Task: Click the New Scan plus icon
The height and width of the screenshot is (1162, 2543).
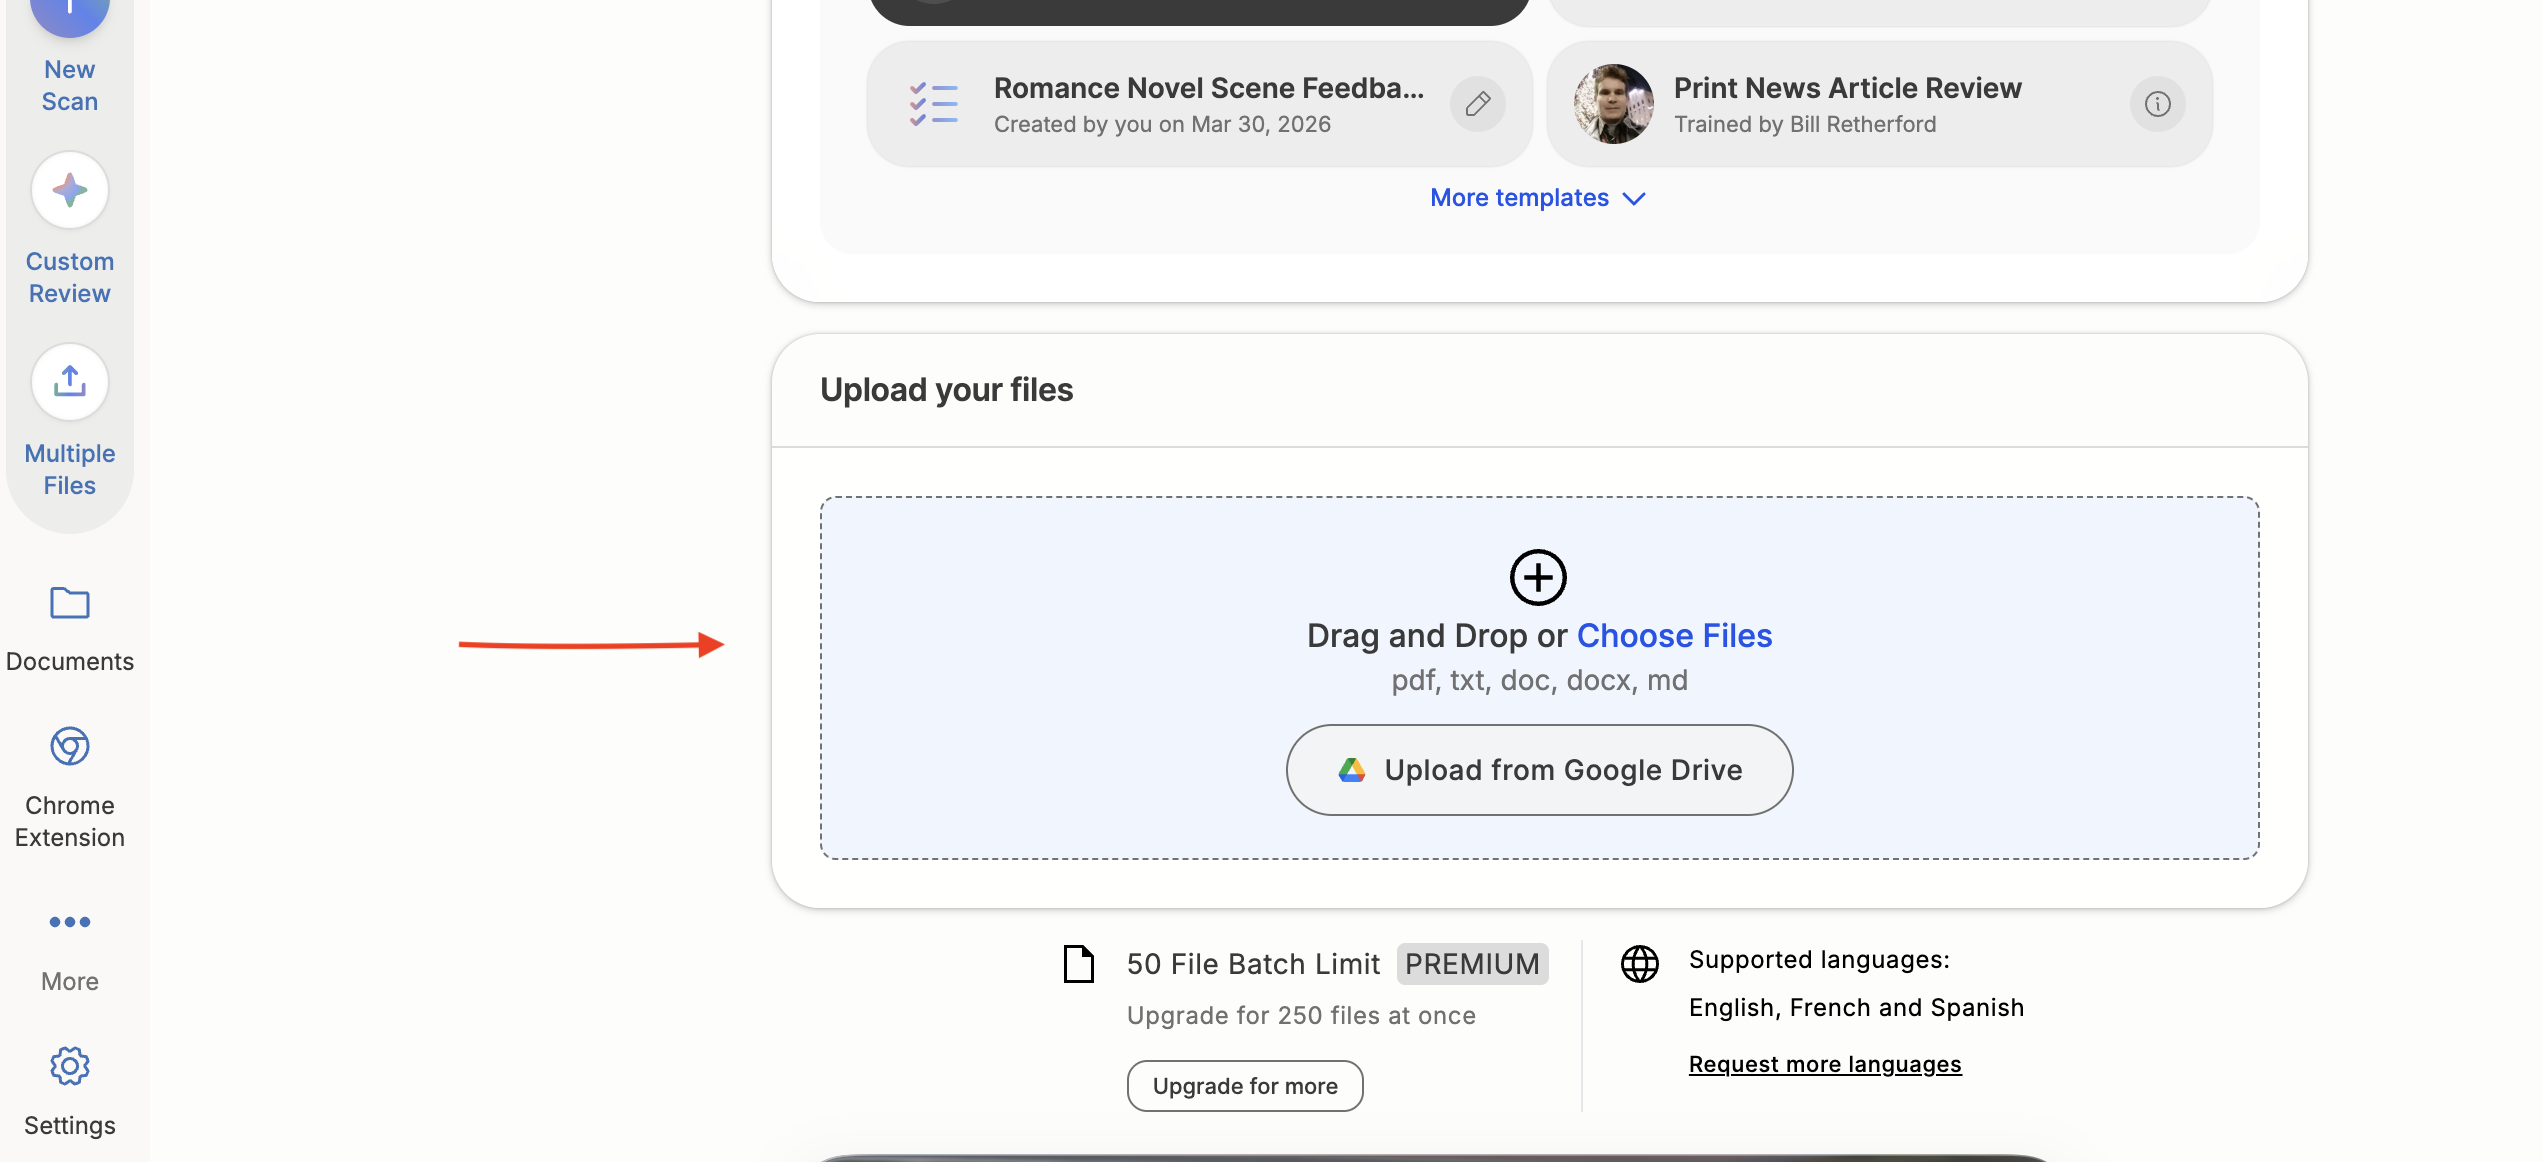Action: [69, 12]
